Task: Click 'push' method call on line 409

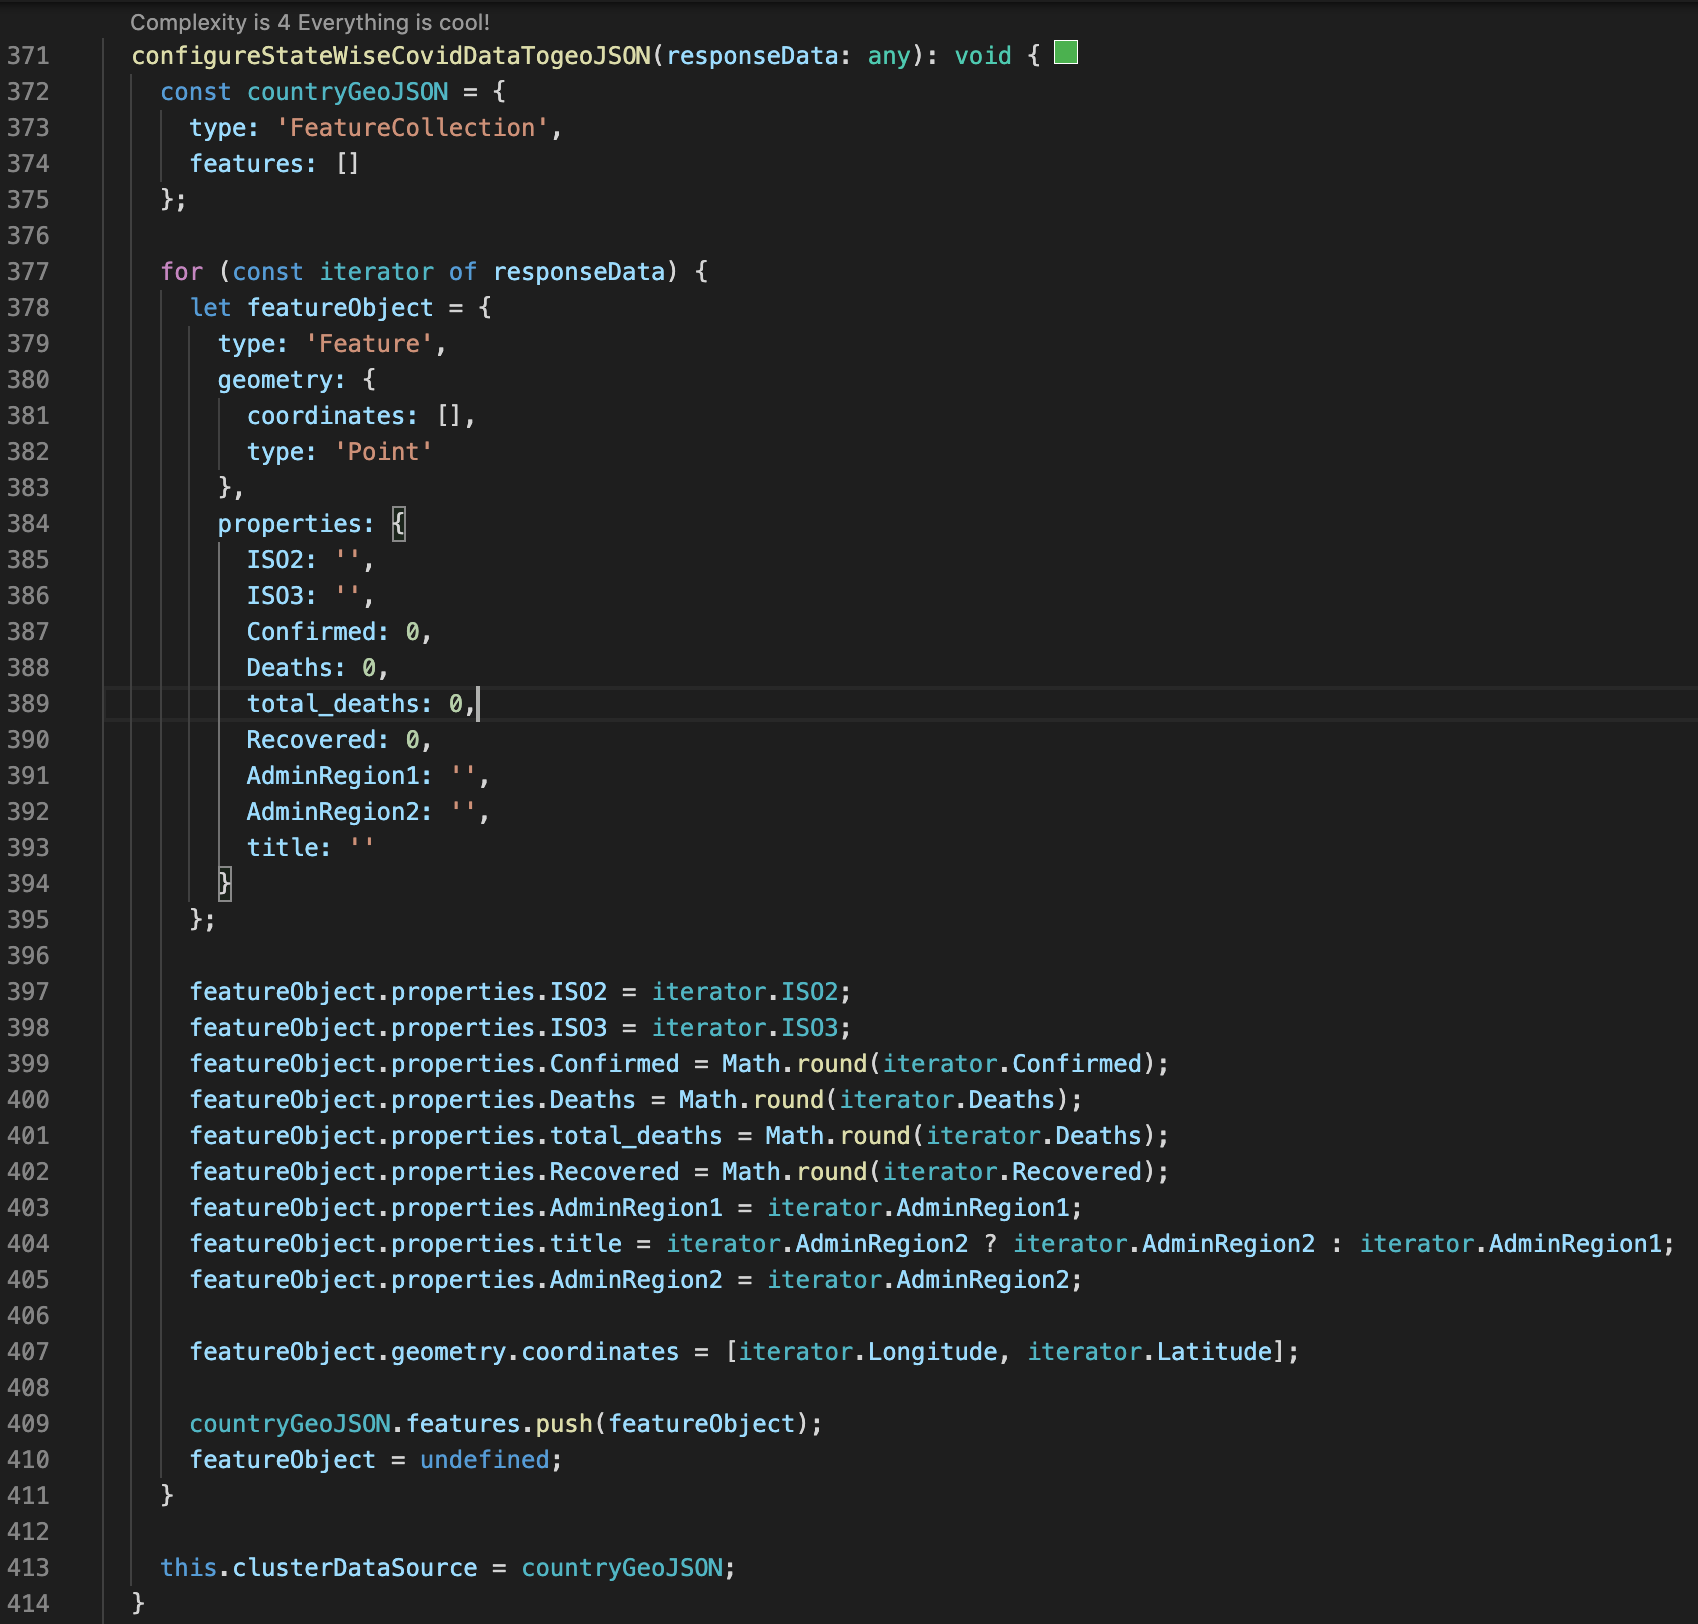Action: point(564,1424)
